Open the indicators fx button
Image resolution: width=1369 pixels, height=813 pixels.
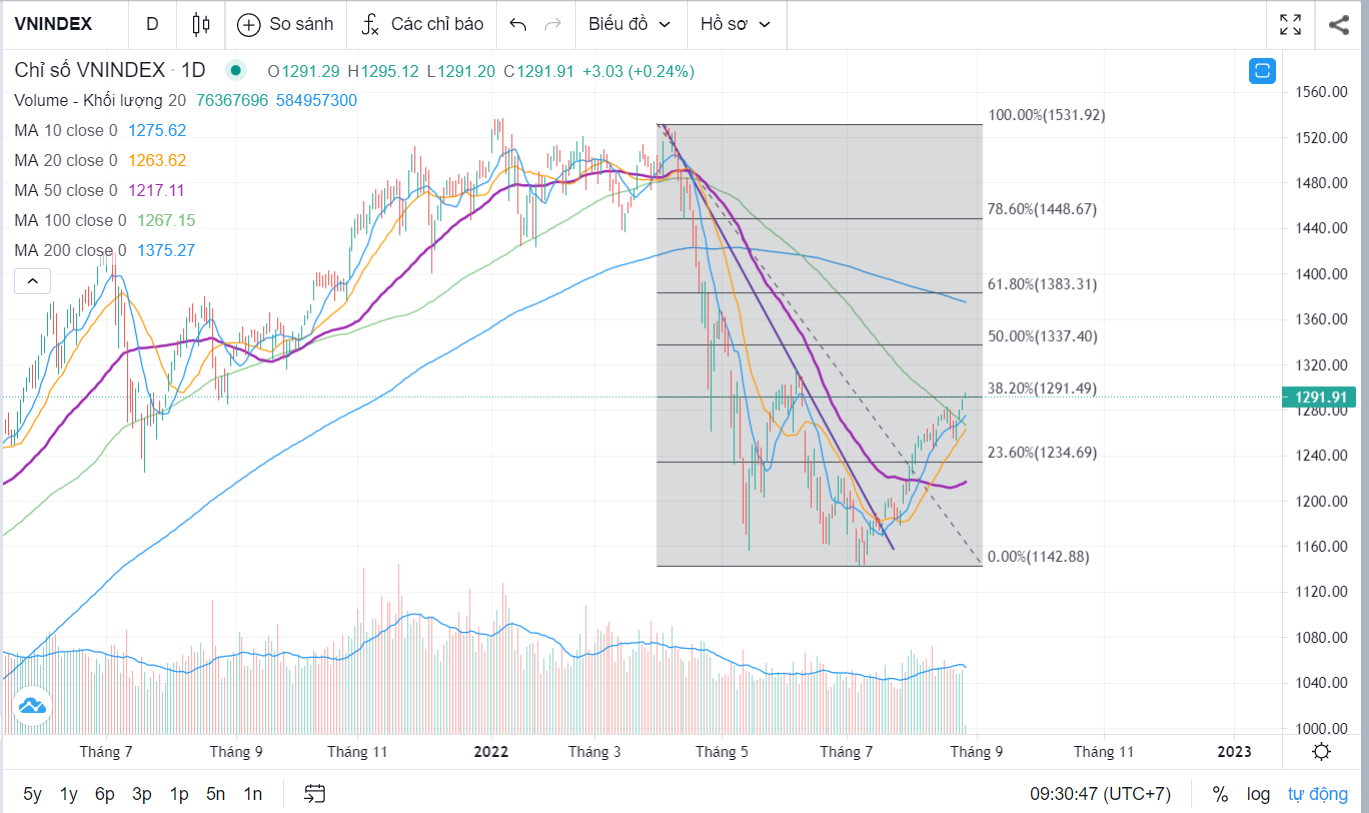370,24
